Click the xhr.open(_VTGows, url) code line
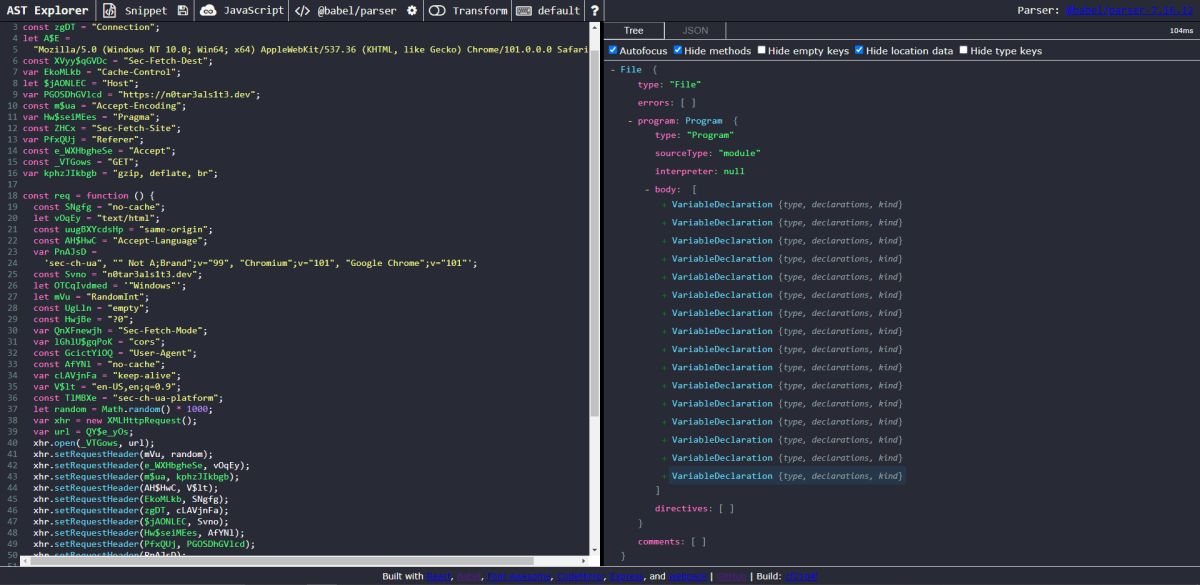This screenshot has width=1200, height=585. [93, 443]
